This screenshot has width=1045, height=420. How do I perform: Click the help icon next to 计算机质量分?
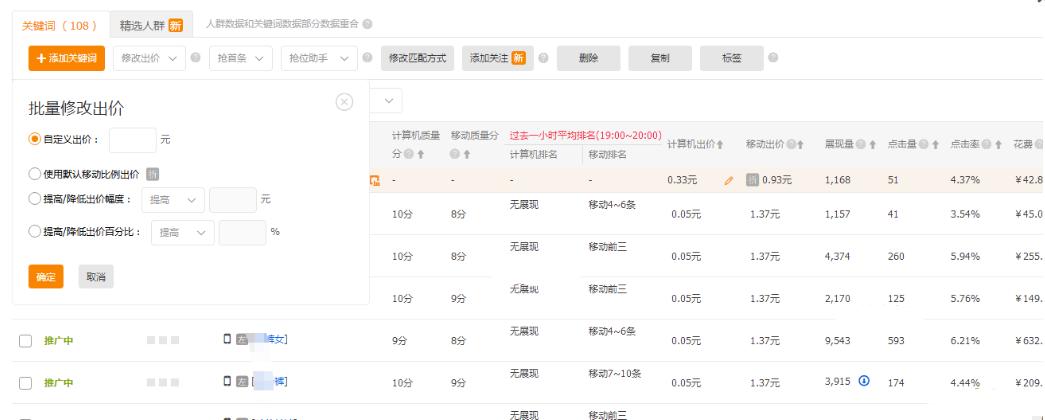pos(410,155)
